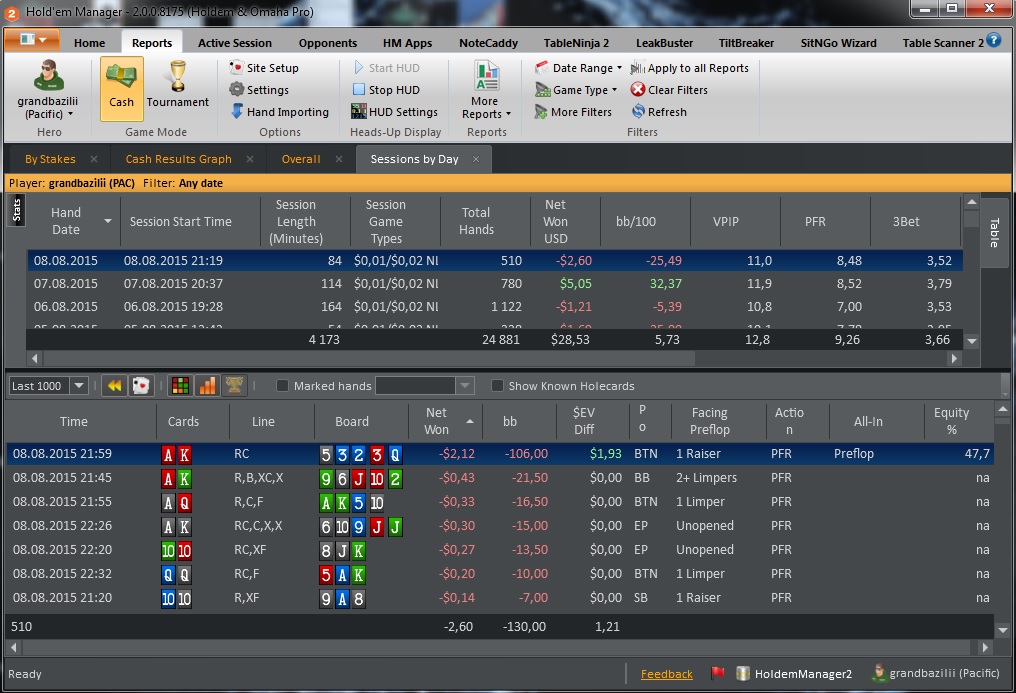This screenshot has height=693, width=1016.
Task: Click the HoldemManager2 database icon
Action: 743,674
